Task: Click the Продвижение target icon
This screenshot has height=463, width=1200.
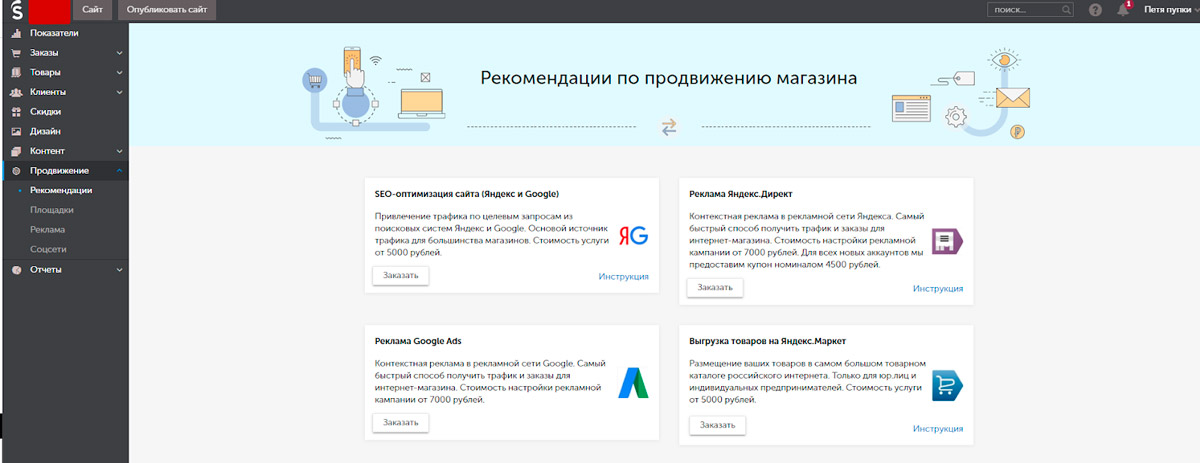Action: tap(16, 171)
